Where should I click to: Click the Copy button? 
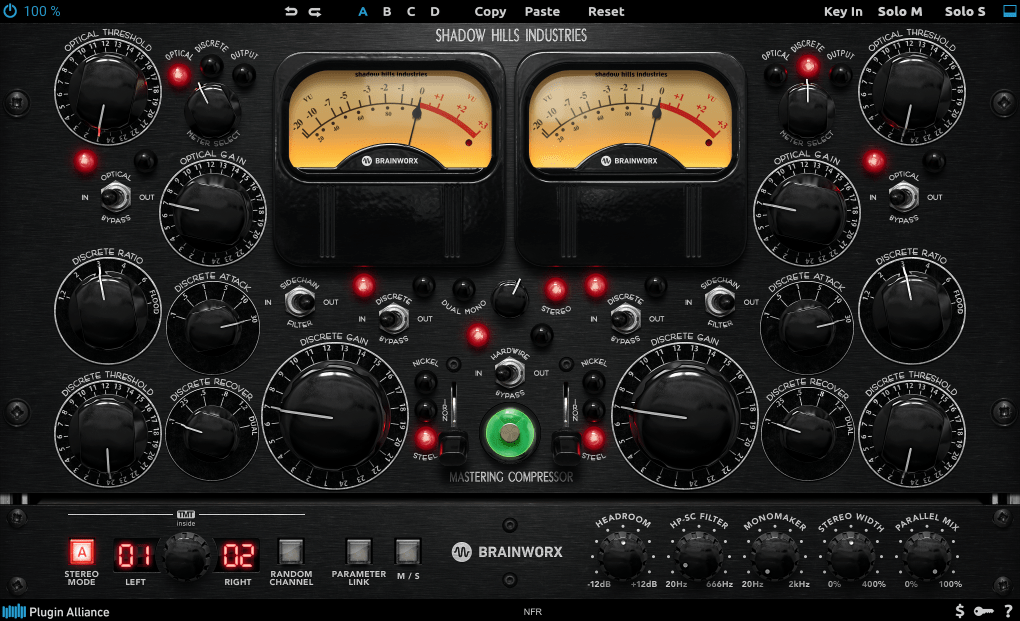click(490, 12)
